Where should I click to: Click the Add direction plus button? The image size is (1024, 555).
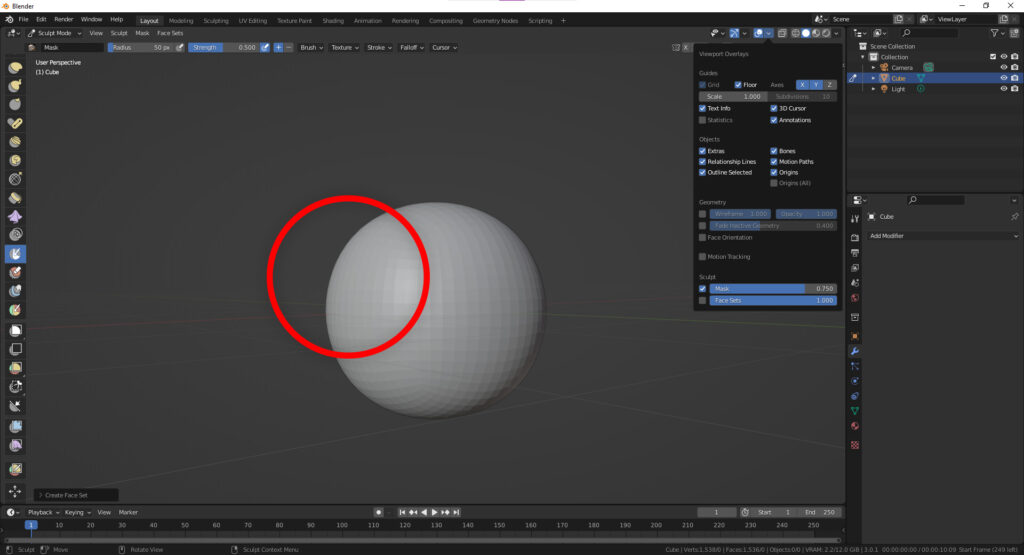pos(278,47)
